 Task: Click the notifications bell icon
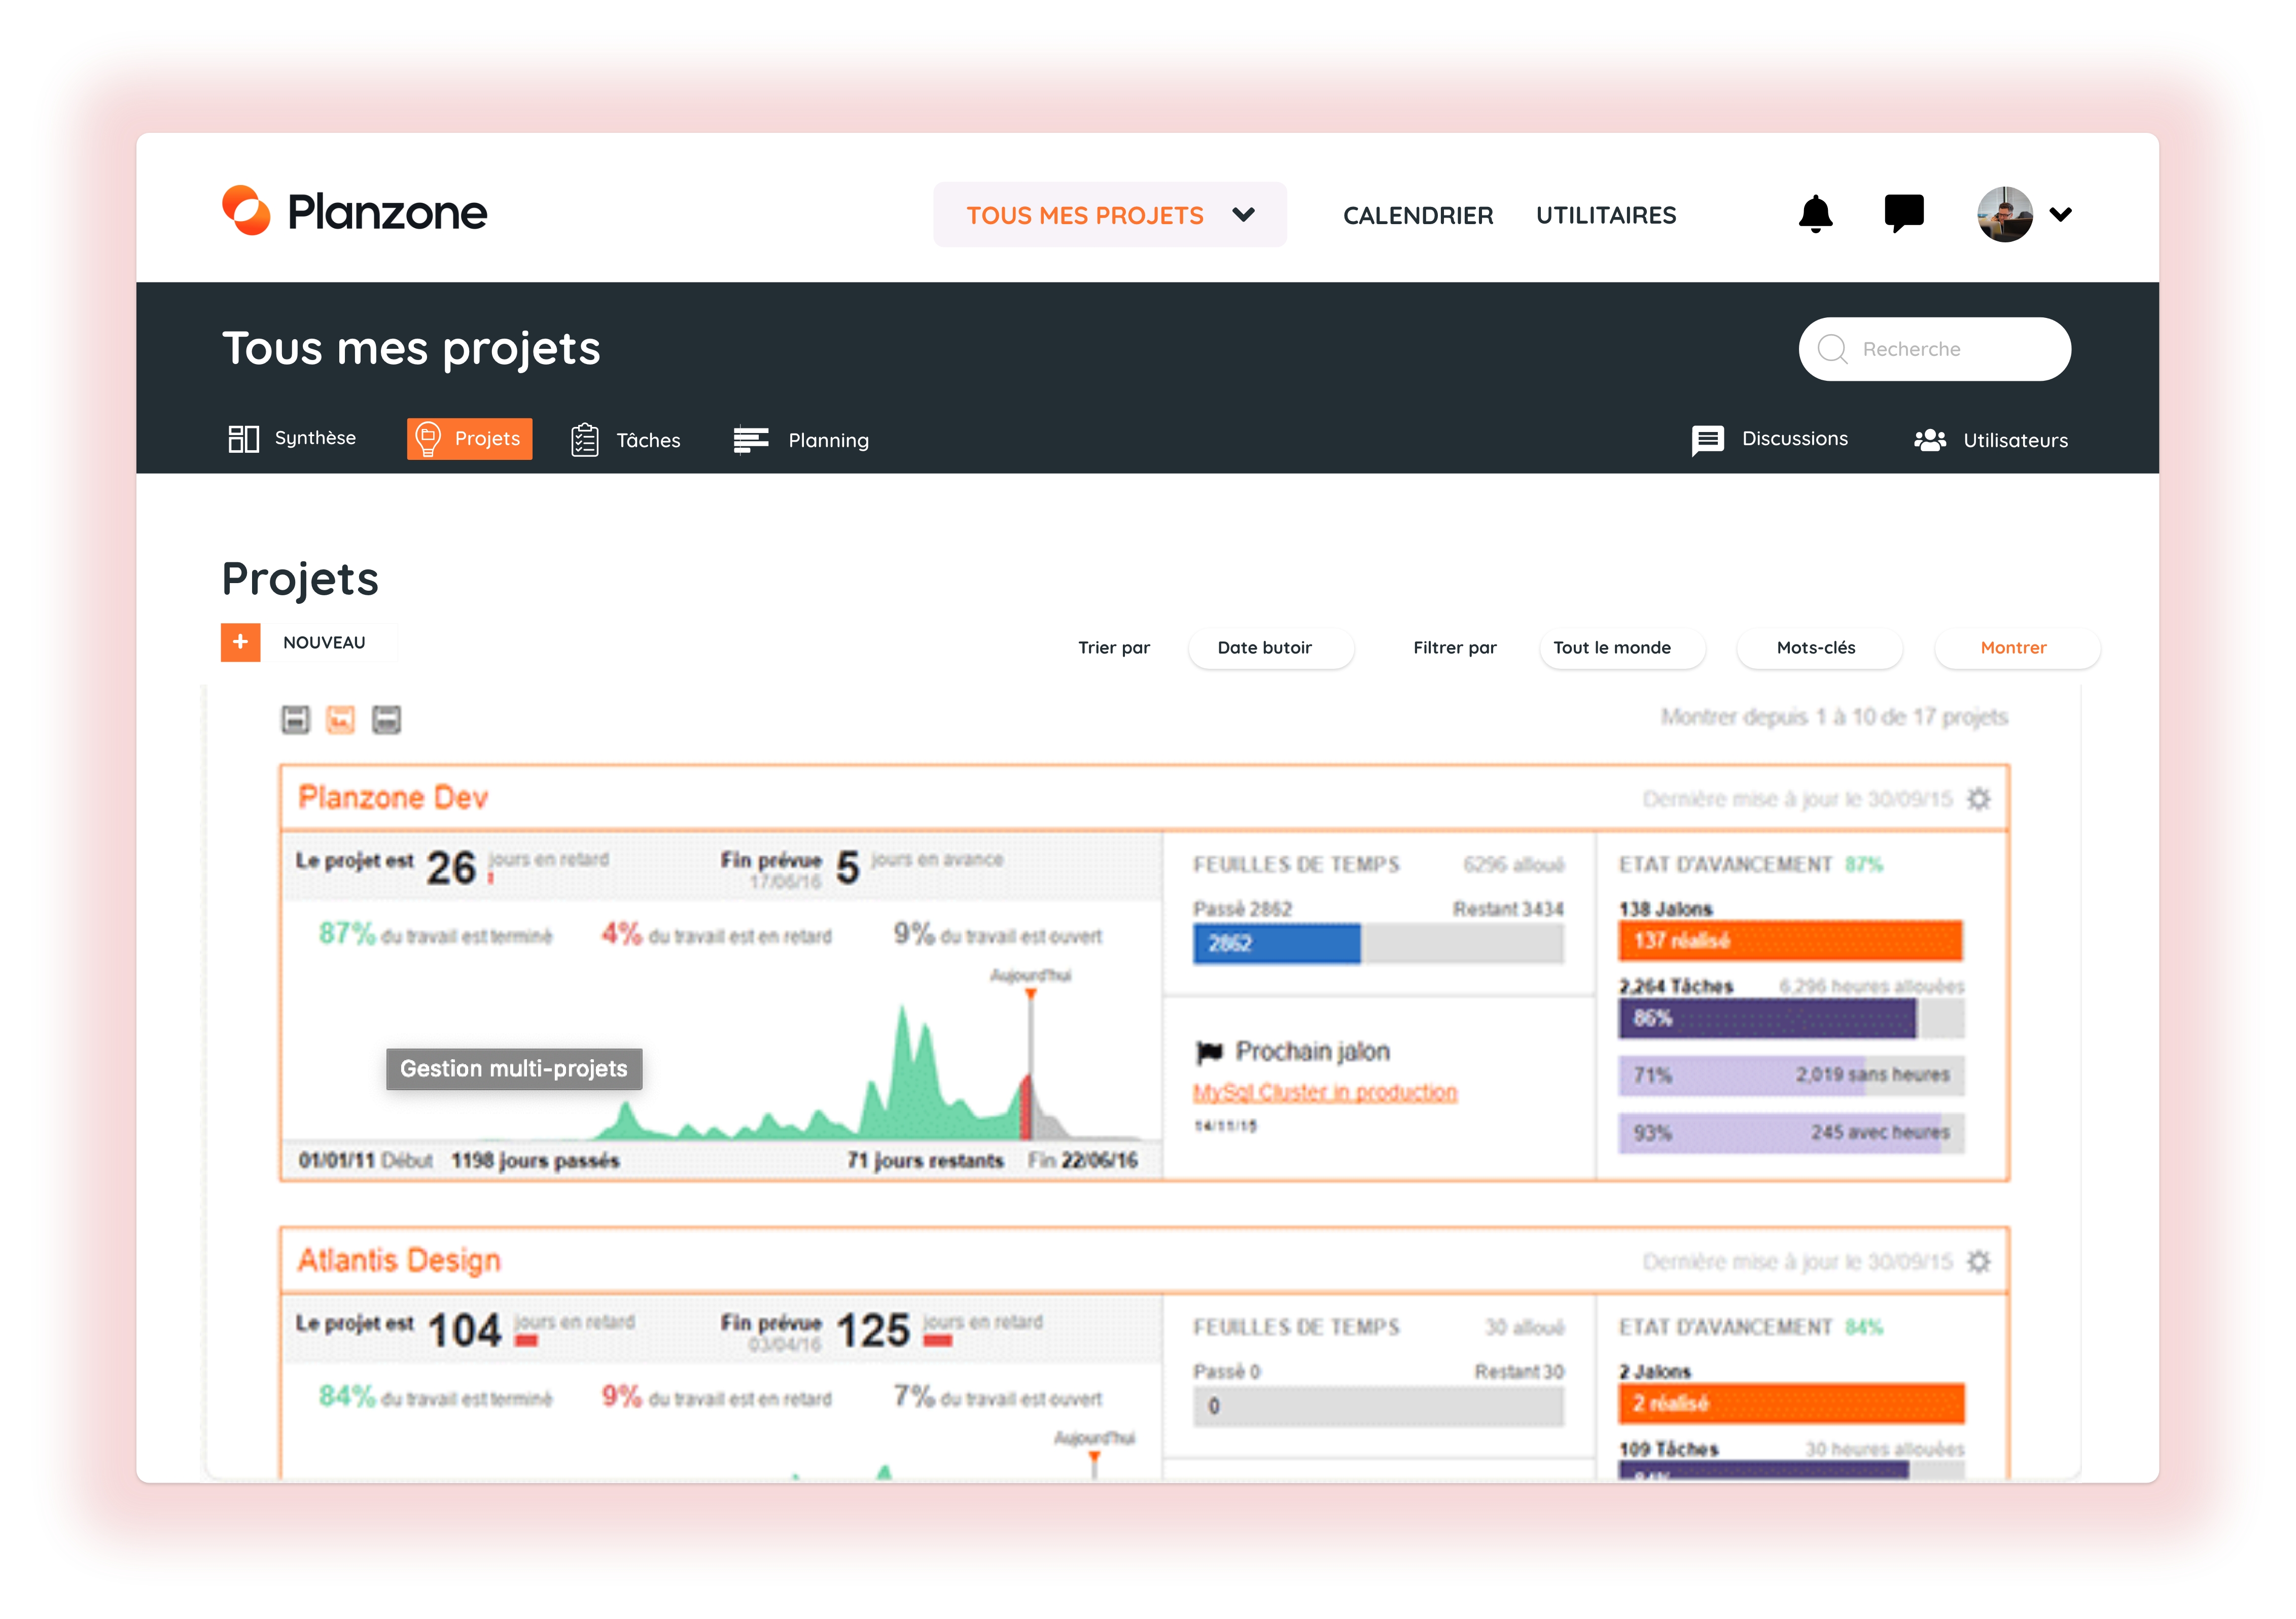point(1815,214)
